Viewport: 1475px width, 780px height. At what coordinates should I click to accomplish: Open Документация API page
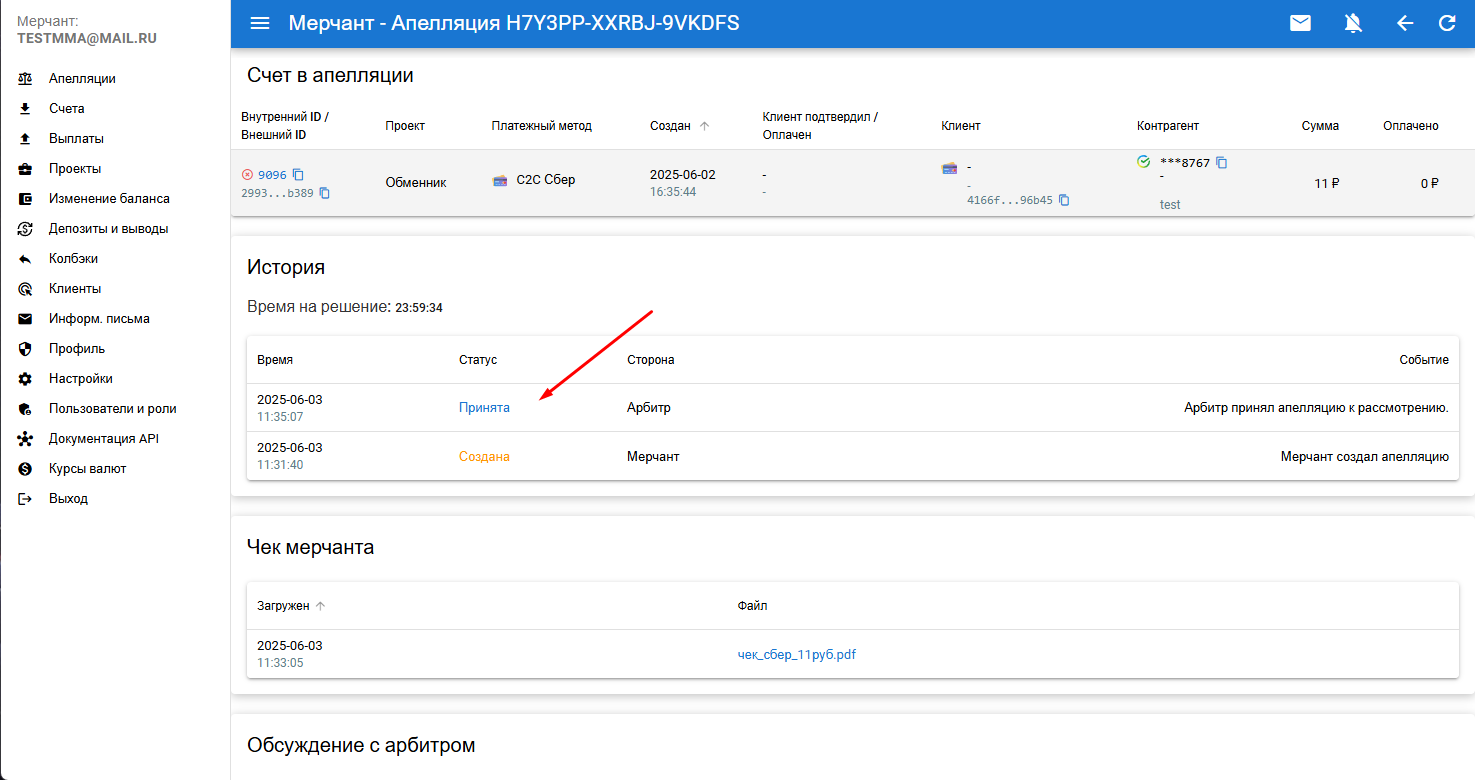tap(104, 439)
